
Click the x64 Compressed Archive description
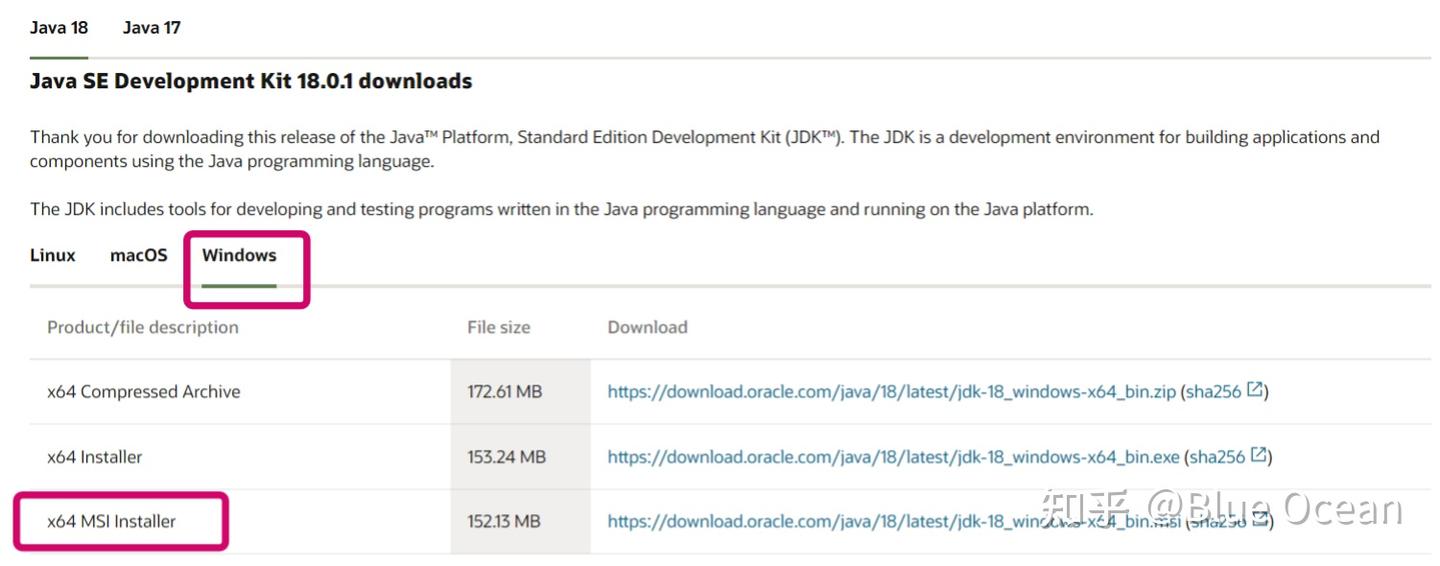[143, 392]
